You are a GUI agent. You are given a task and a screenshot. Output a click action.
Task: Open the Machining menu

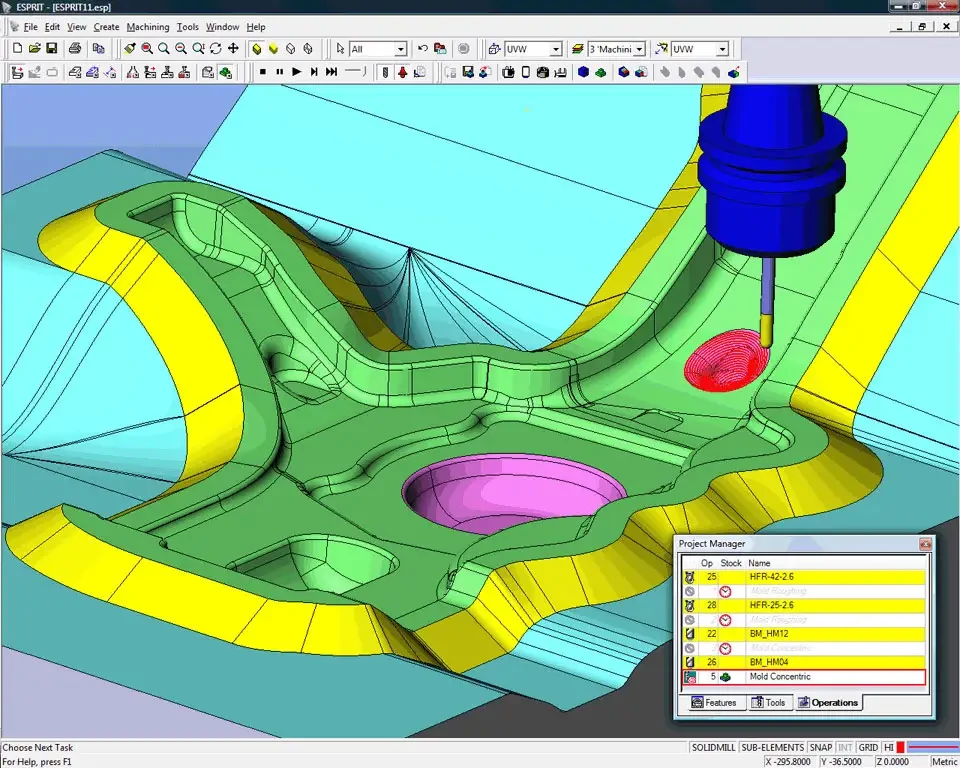[x=148, y=27]
